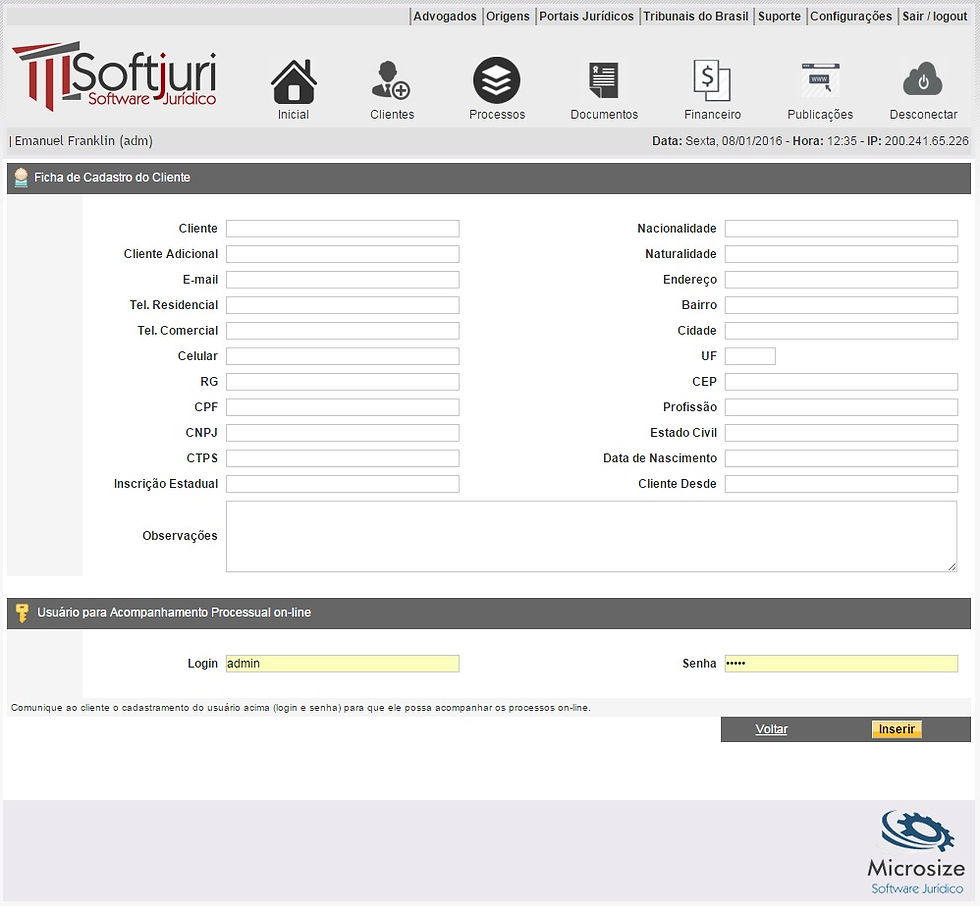The height and width of the screenshot is (906, 980).
Task: Open the Configurações menu
Action: [x=851, y=16]
